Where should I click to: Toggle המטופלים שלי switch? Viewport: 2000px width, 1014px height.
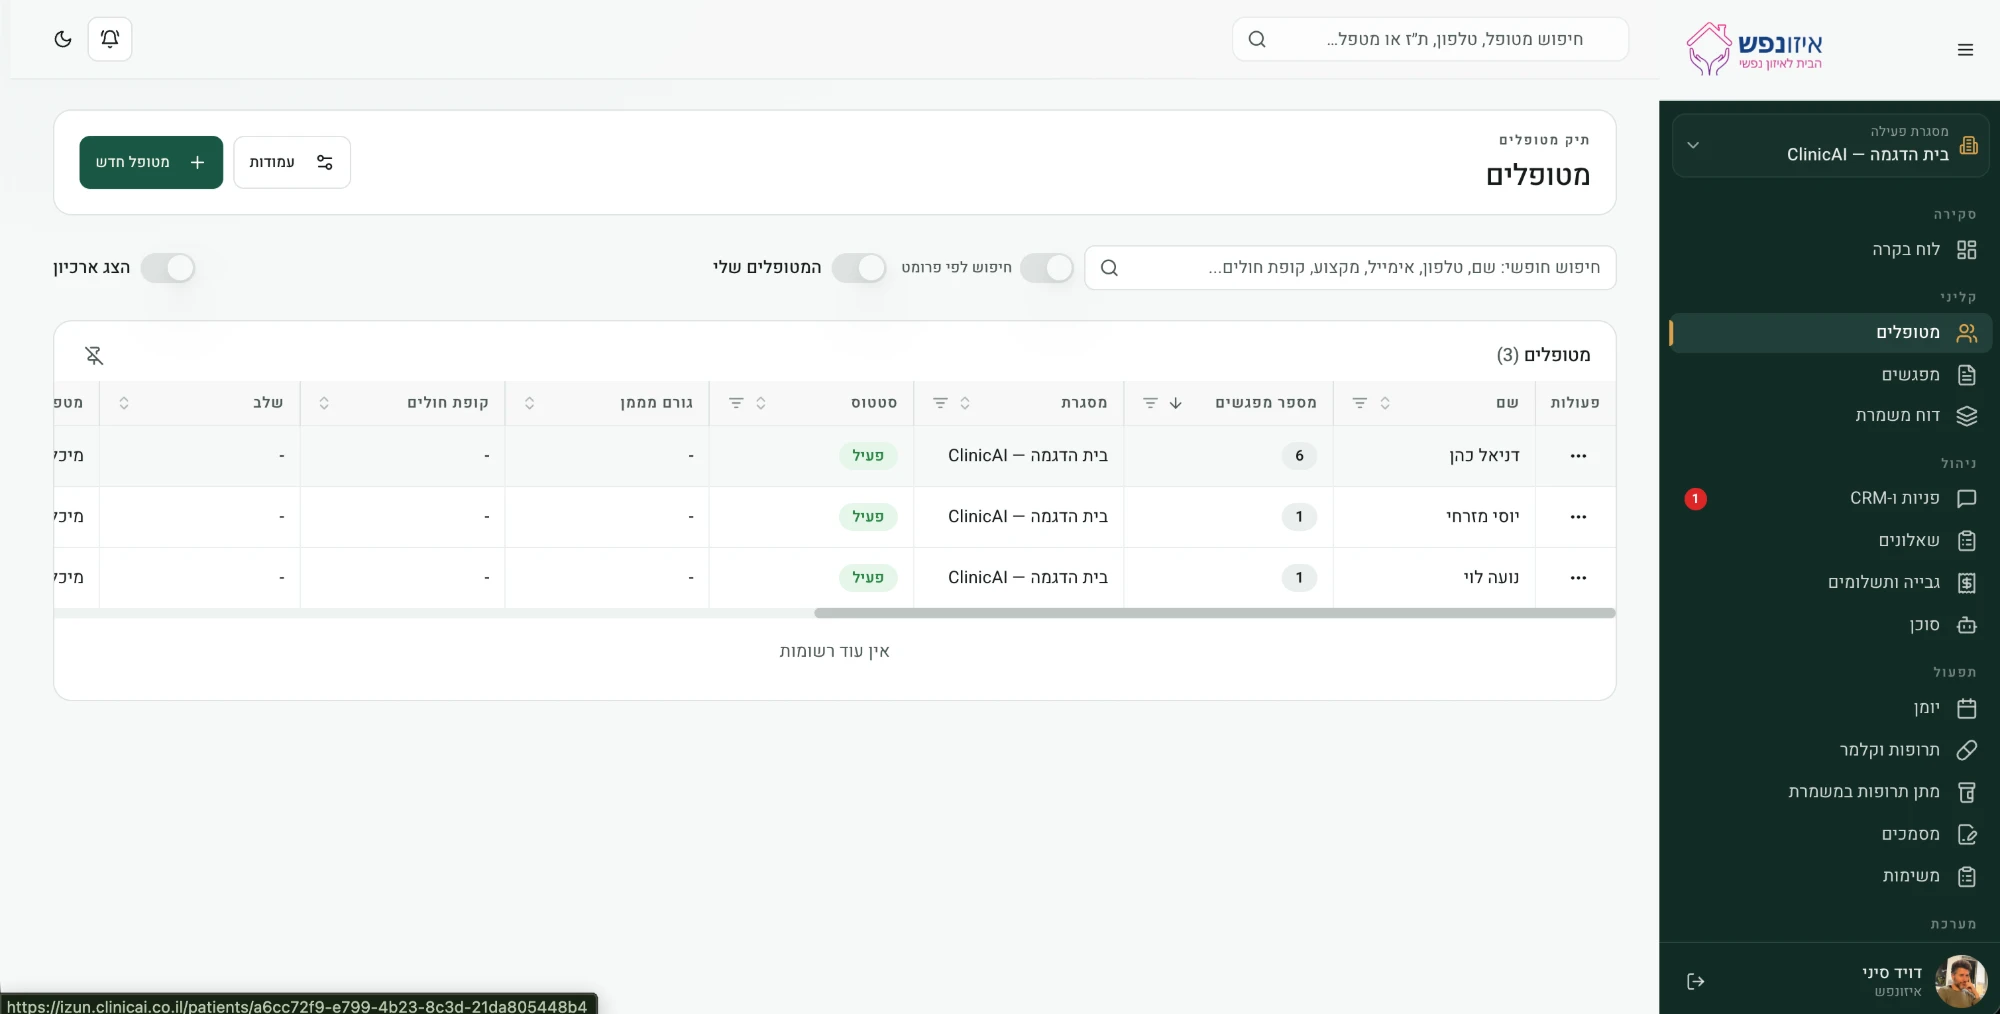859,268
